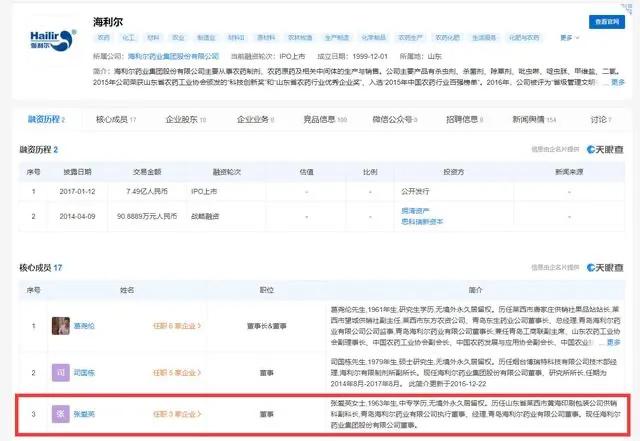Click the 2017-01-12 disclosure date cell

77,191
